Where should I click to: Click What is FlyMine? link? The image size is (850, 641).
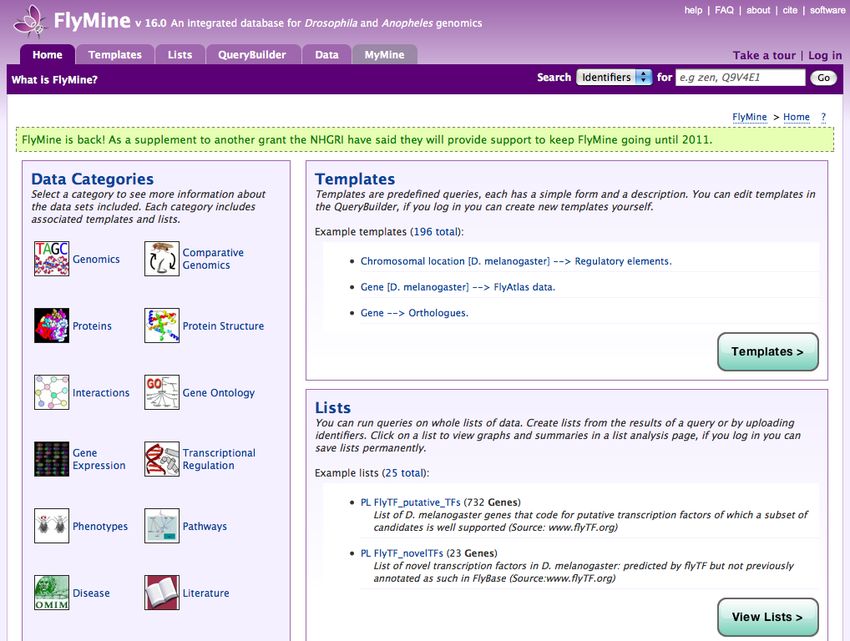pyautogui.click(x=54, y=80)
